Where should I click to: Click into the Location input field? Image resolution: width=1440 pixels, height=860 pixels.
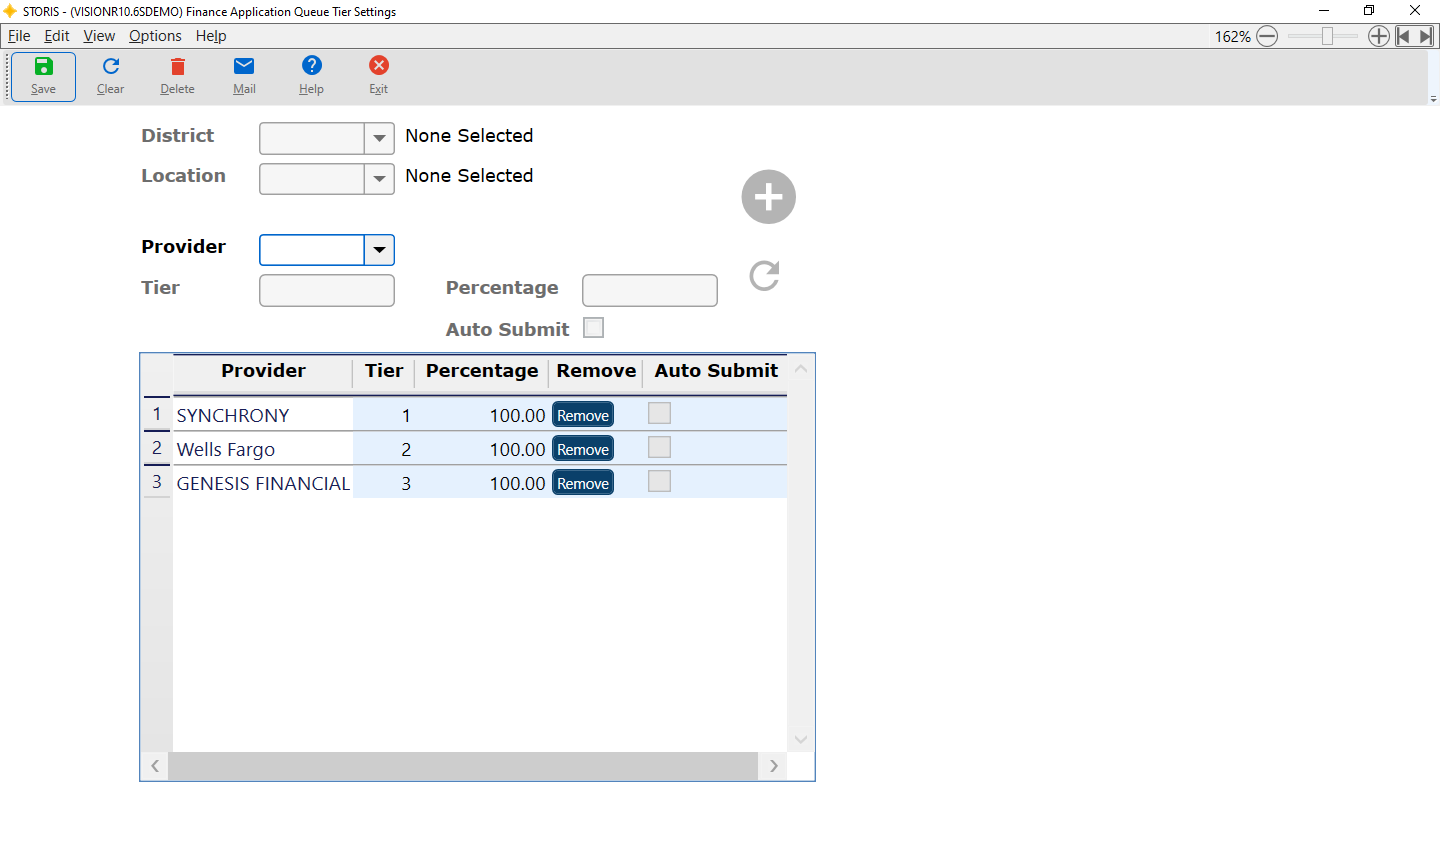coord(311,179)
